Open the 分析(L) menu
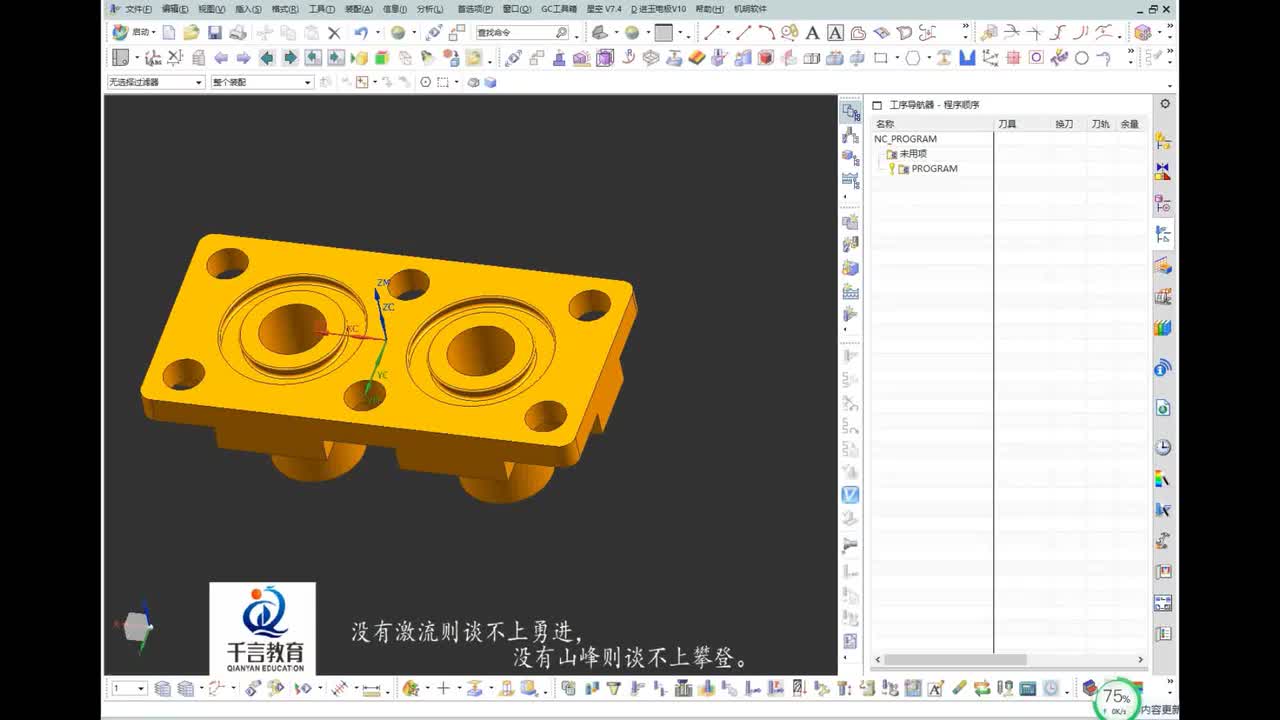This screenshot has height=720, width=1280. [430, 9]
